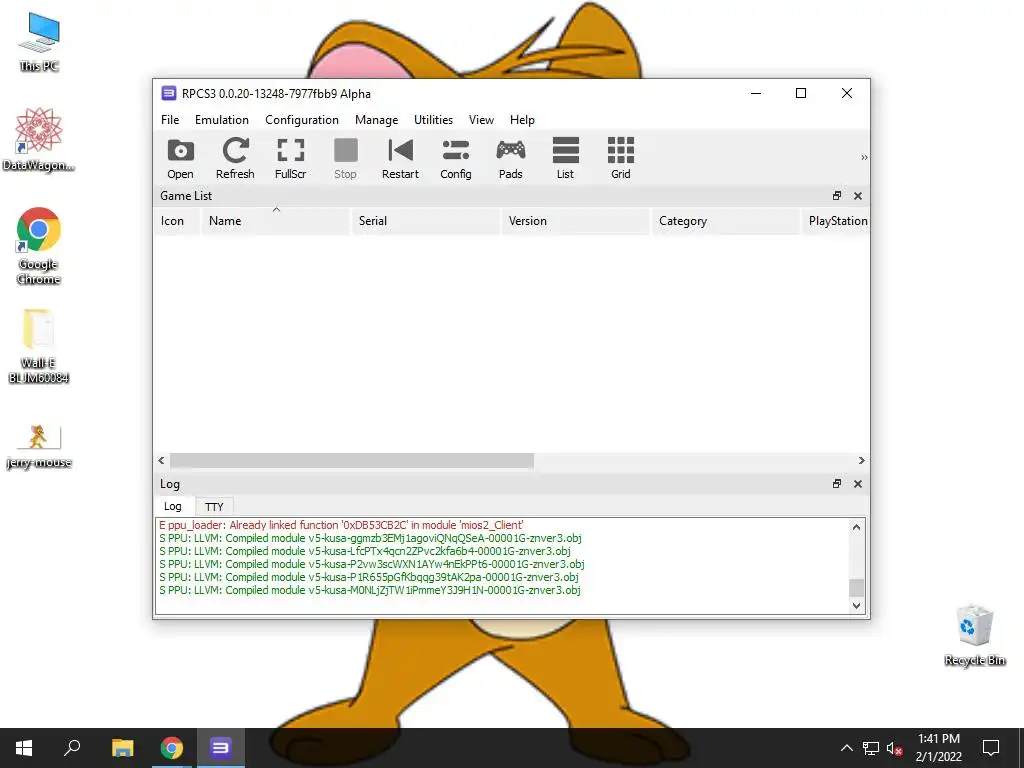
Task: Open the Manage menu
Action: [x=376, y=120]
